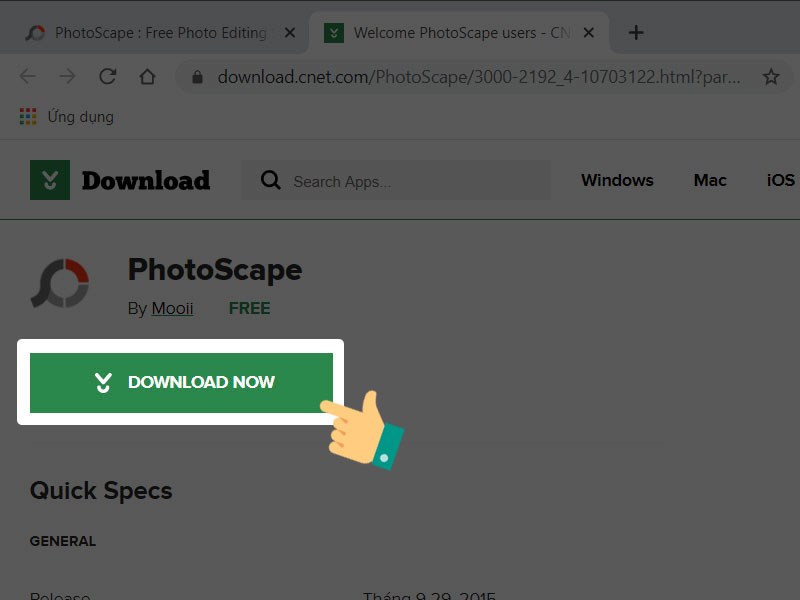800x600 pixels.
Task: Open the Ứng dụng apps shortcut
Action: (x=66, y=117)
